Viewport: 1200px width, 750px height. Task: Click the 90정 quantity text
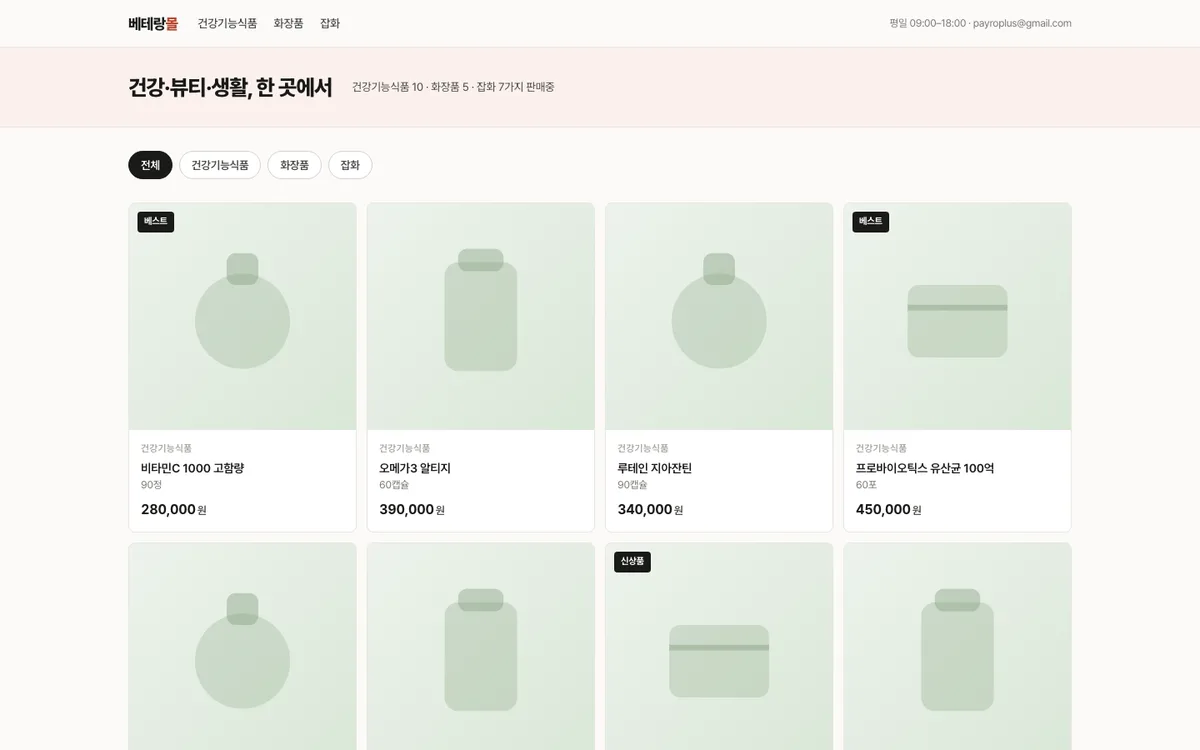(x=151, y=485)
